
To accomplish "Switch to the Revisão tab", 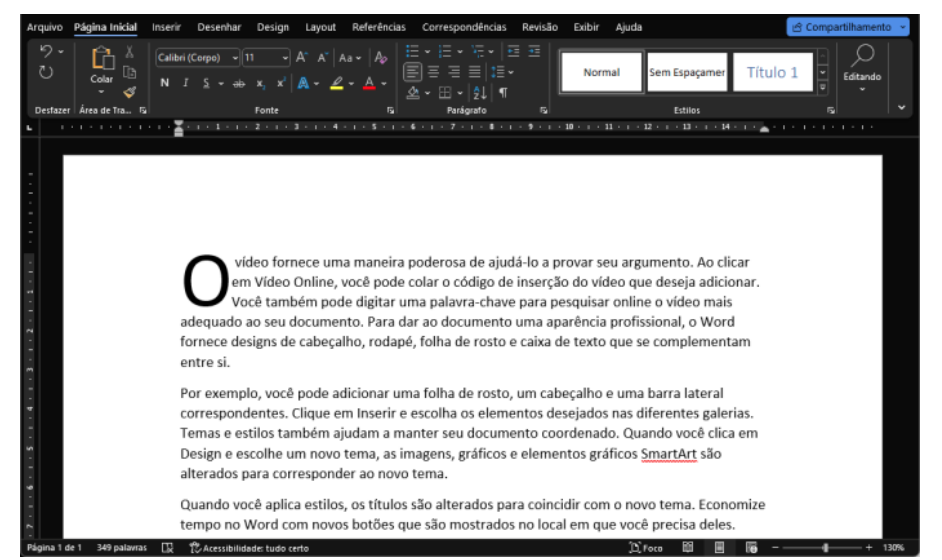I will coord(539,27).
